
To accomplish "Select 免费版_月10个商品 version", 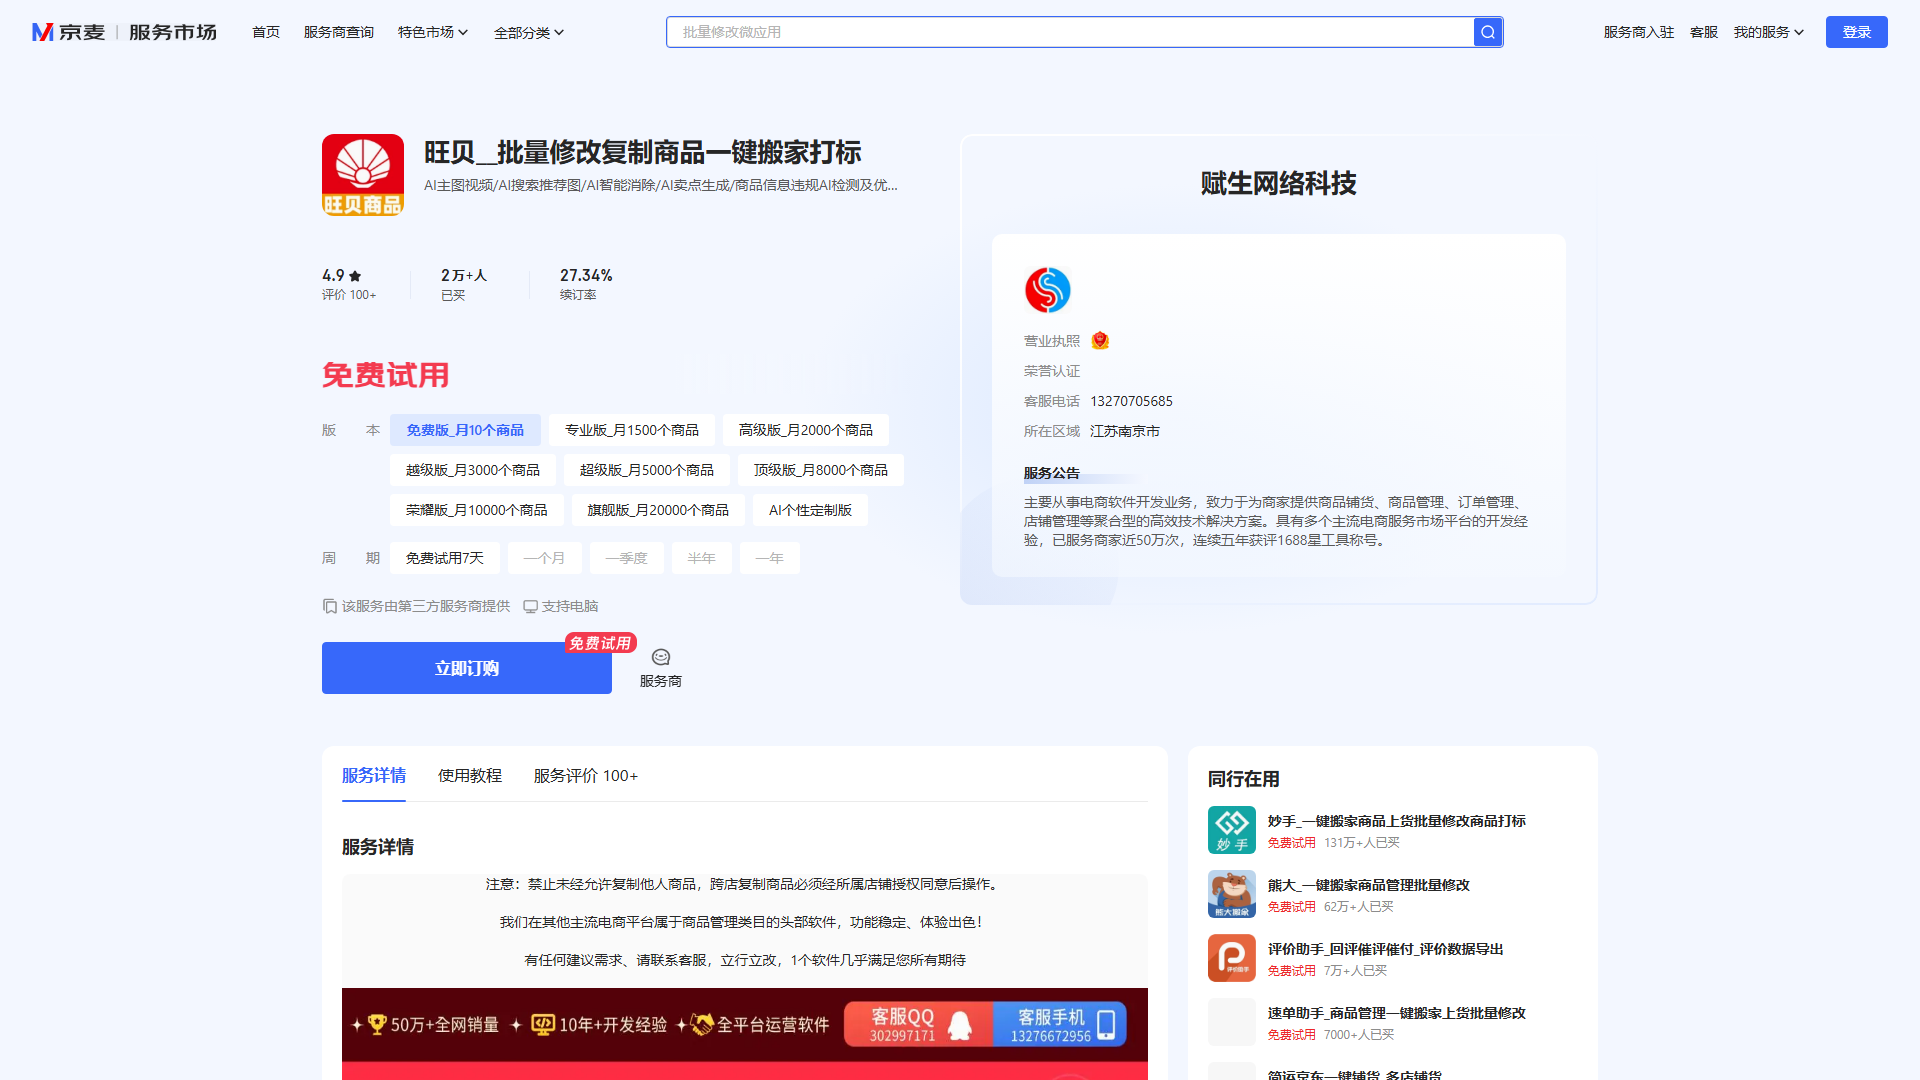I will click(465, 430).
